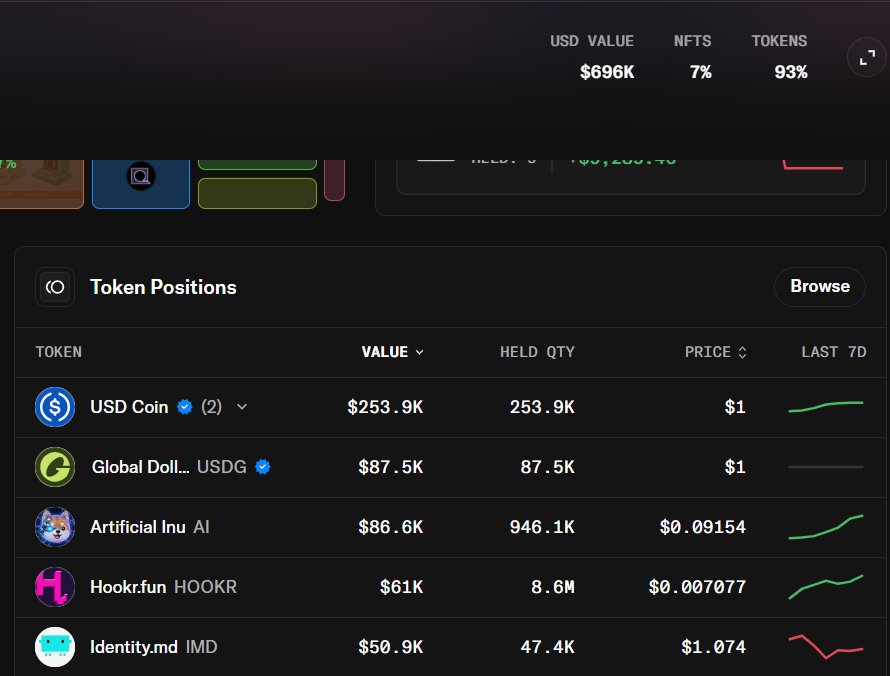Select the olive green treemap tile

coord(257,194)
